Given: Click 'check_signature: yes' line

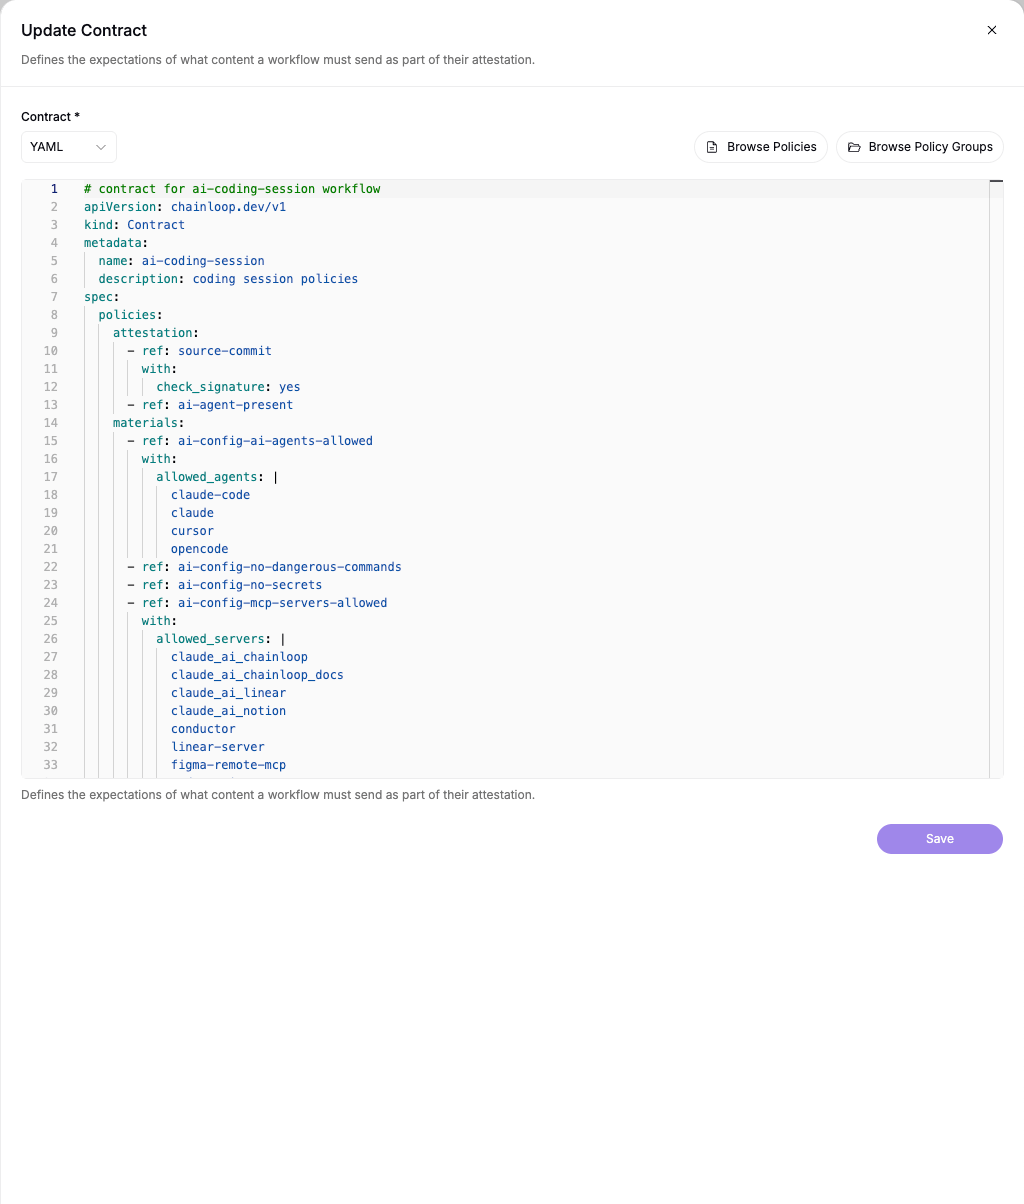Looking at the screenshot, I should coord(228,387).
